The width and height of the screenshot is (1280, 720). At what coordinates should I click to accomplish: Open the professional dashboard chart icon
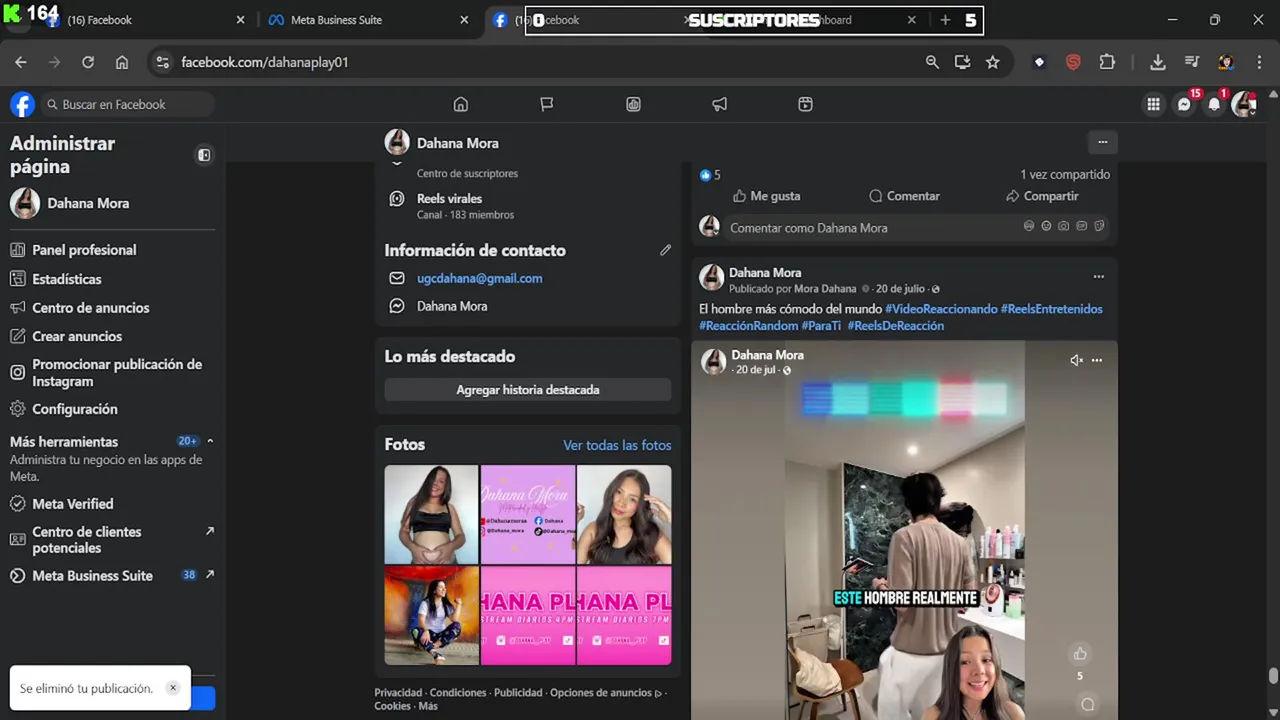point(633,104)
